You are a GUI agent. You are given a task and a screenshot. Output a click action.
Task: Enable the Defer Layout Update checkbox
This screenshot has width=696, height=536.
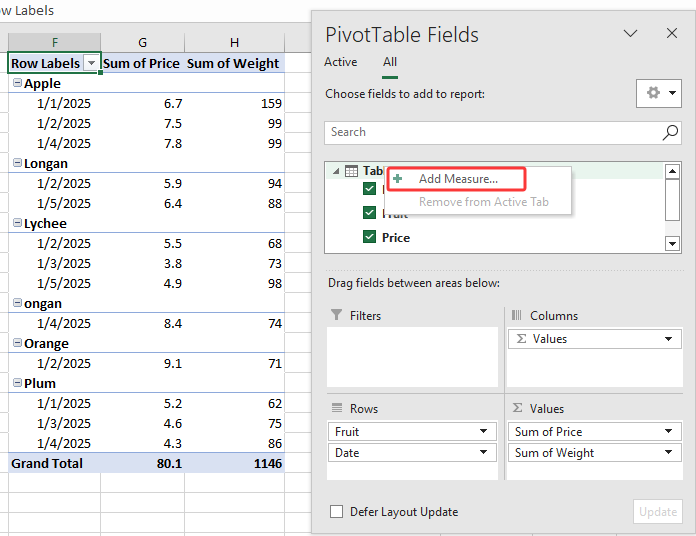(x=336, y=512)
